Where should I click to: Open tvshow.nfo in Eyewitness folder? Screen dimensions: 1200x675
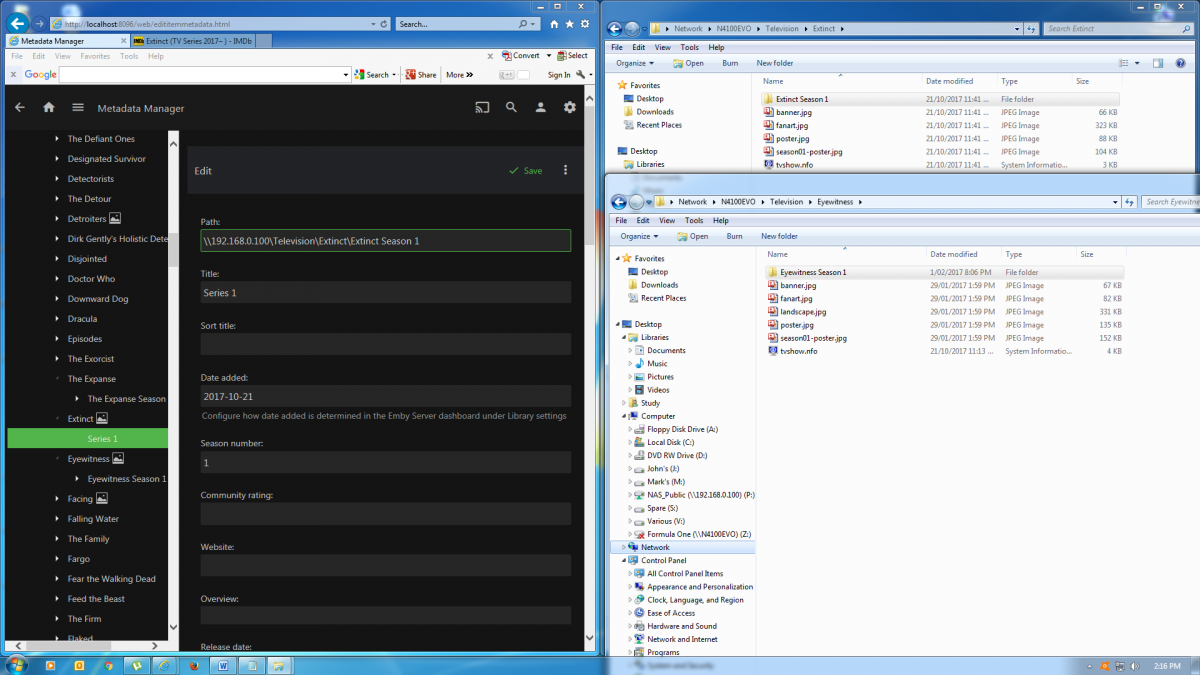point(798,351)
